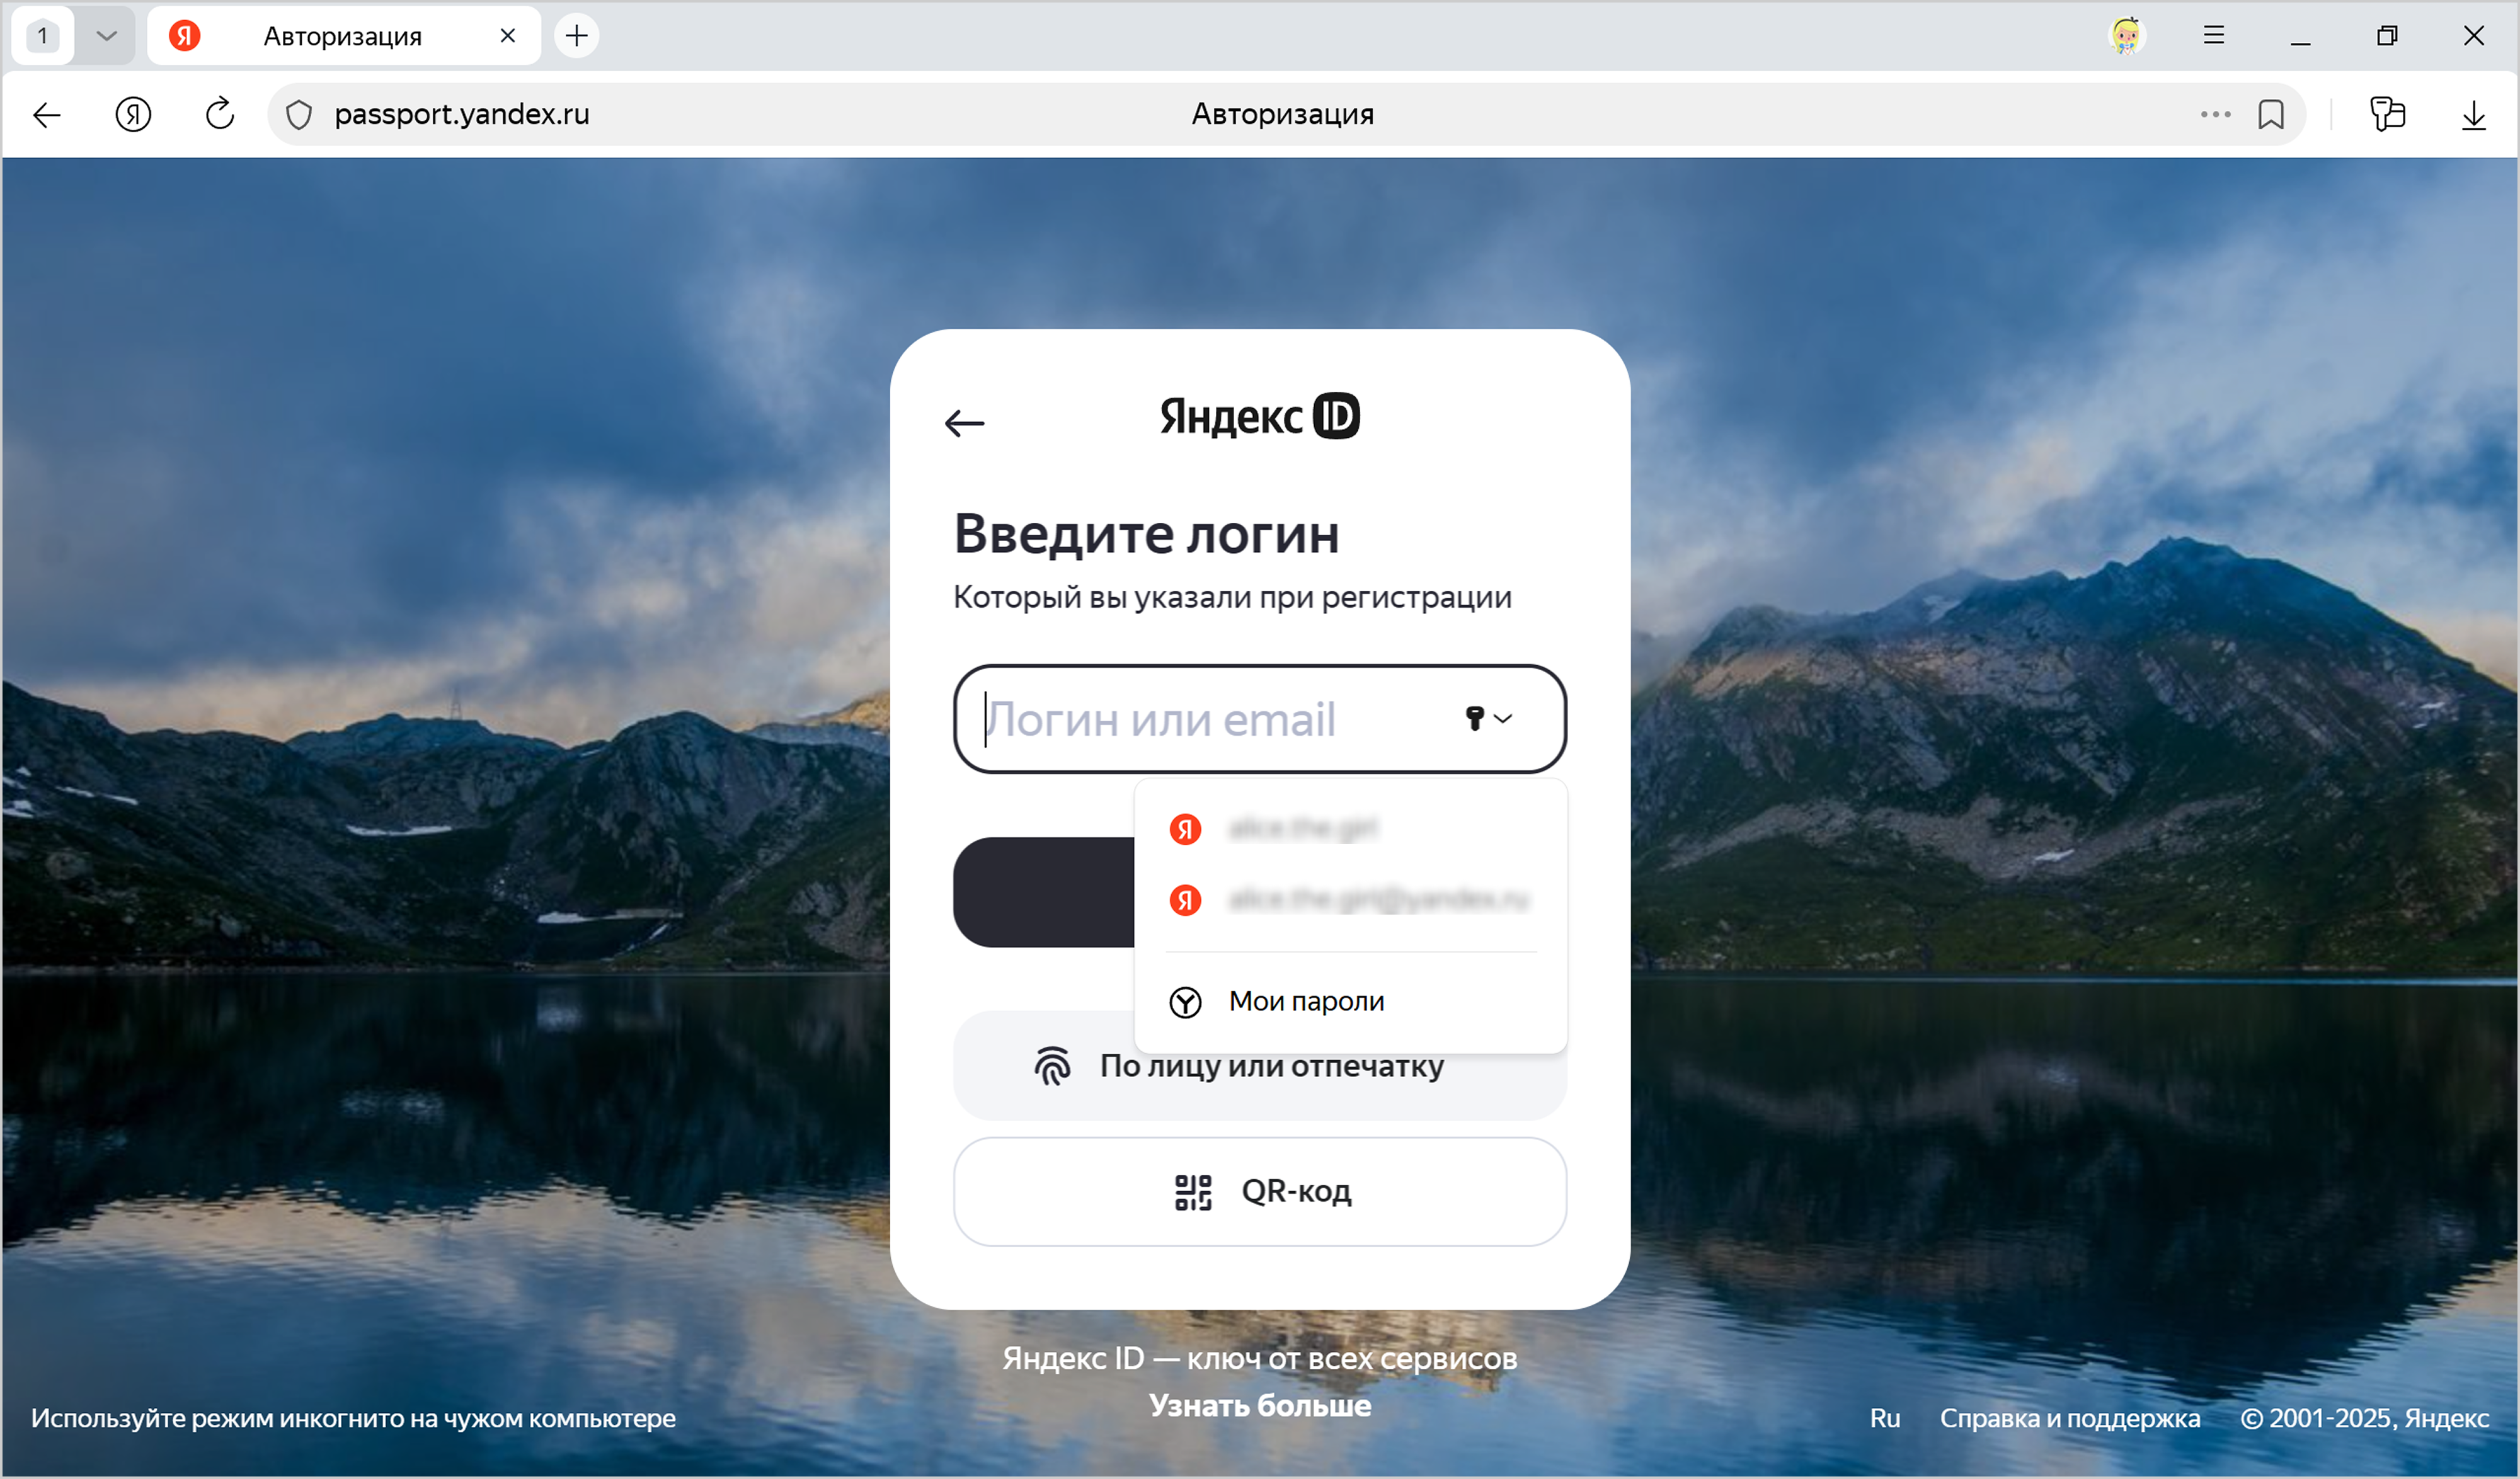Screen dimensions: 2520x1479
Task: Open the browser hamburger menu
Action: pyautogui.click(x=2214, y=36)
